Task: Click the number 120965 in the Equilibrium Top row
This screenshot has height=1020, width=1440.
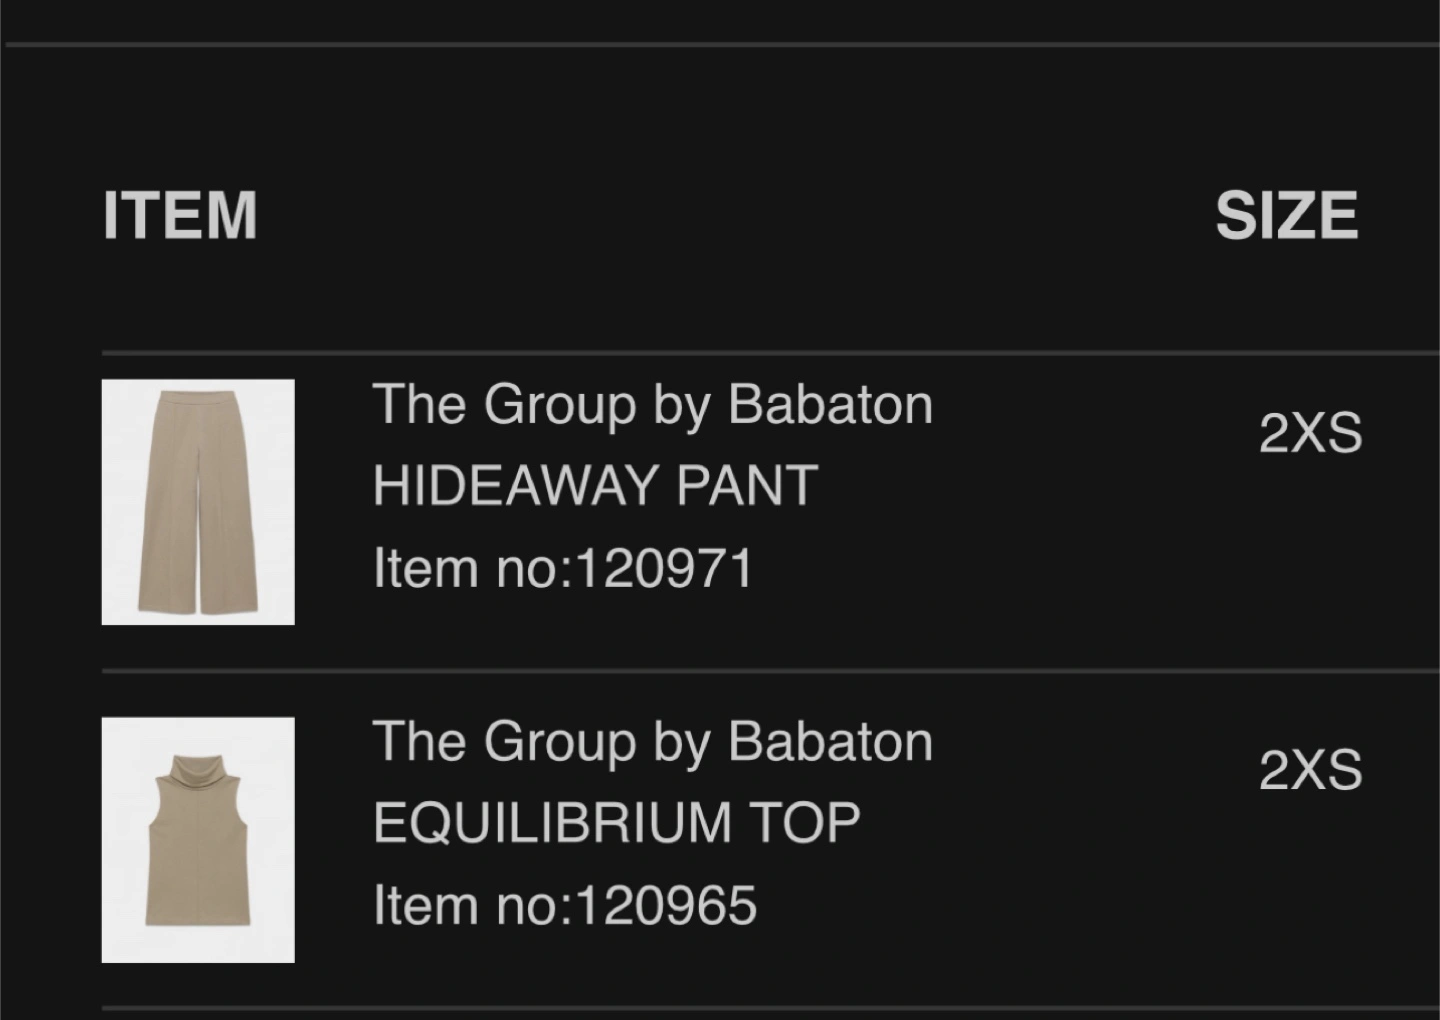Action: (666, 906)
